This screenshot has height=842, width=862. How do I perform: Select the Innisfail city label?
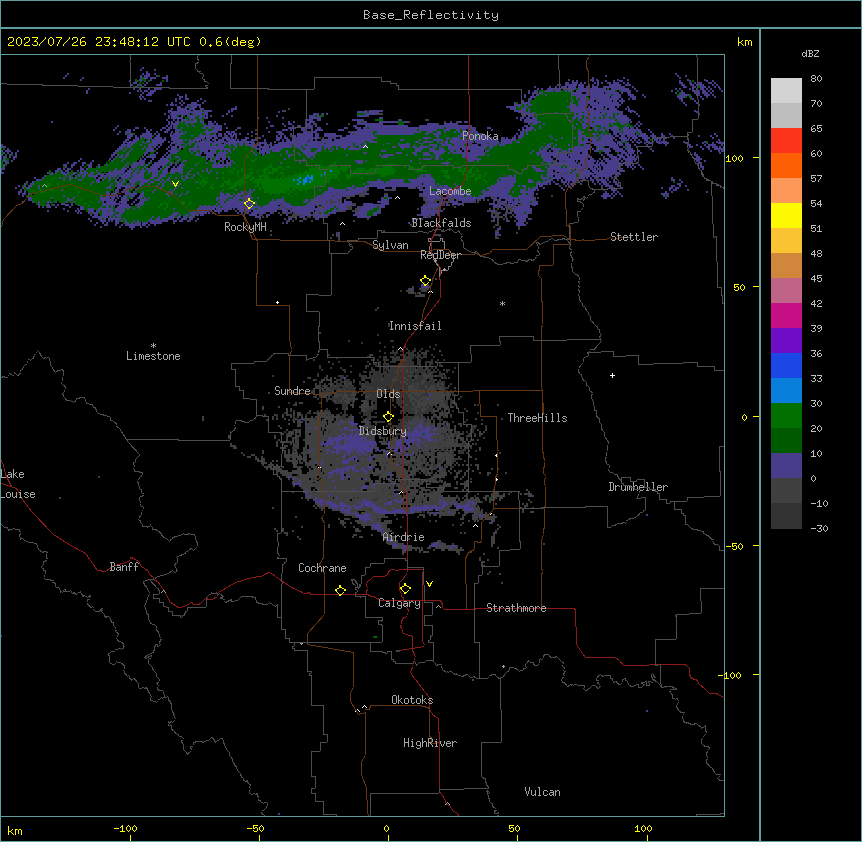coord(415,326)
